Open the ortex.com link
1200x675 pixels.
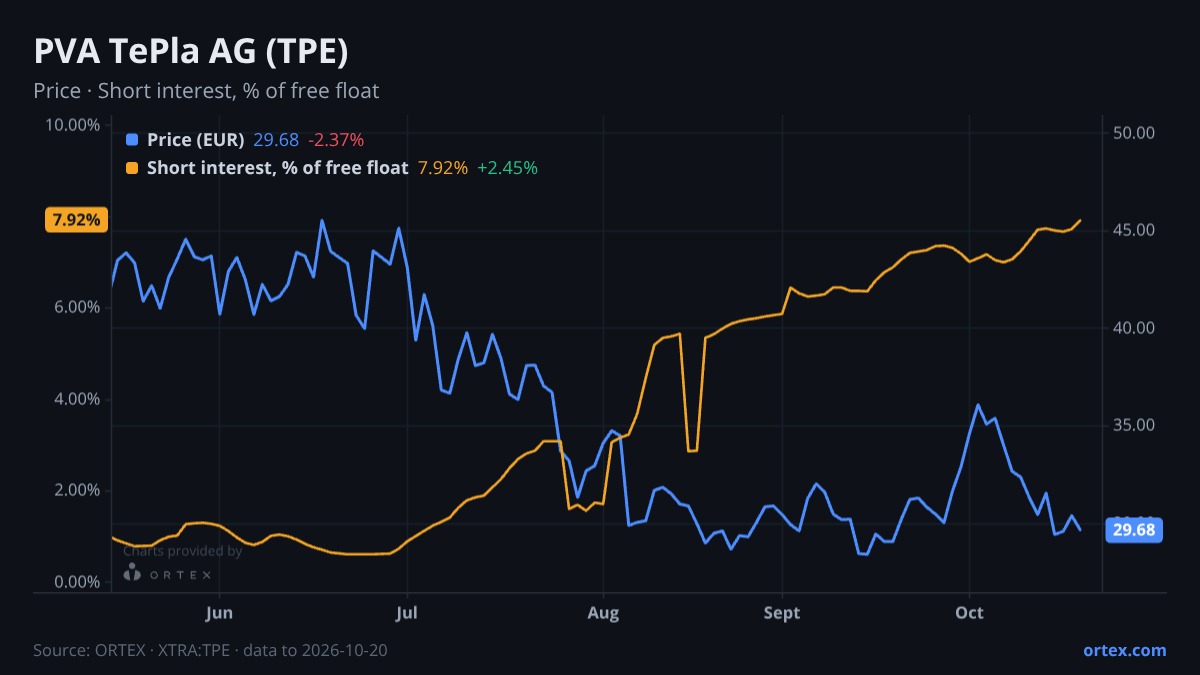tap(1124, 650)
